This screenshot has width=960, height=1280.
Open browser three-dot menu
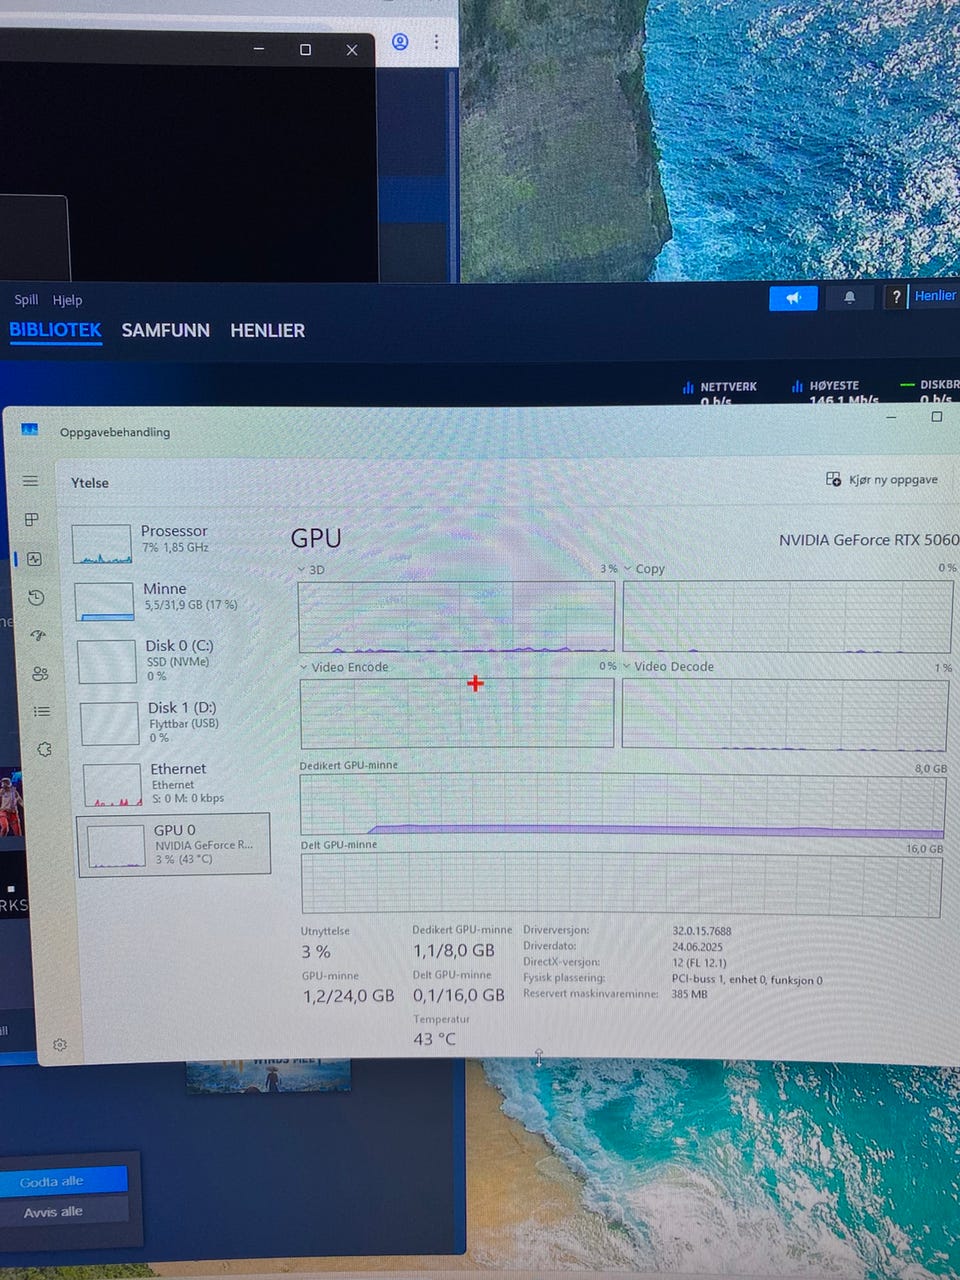[x=436, y=42]
